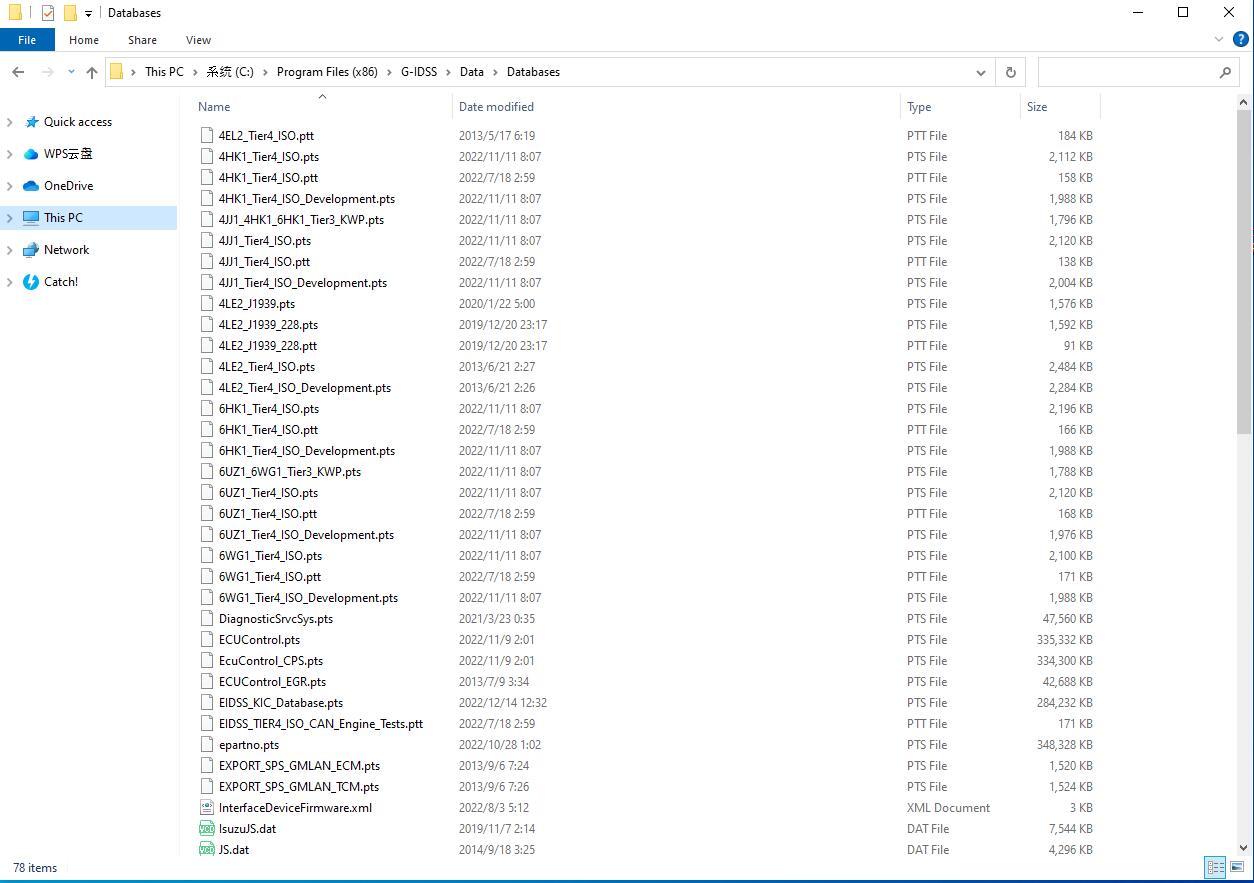The height and width of the screenshot is (883, 1254).
Task: Select Quick access in navigation pane
Action: 77,122
